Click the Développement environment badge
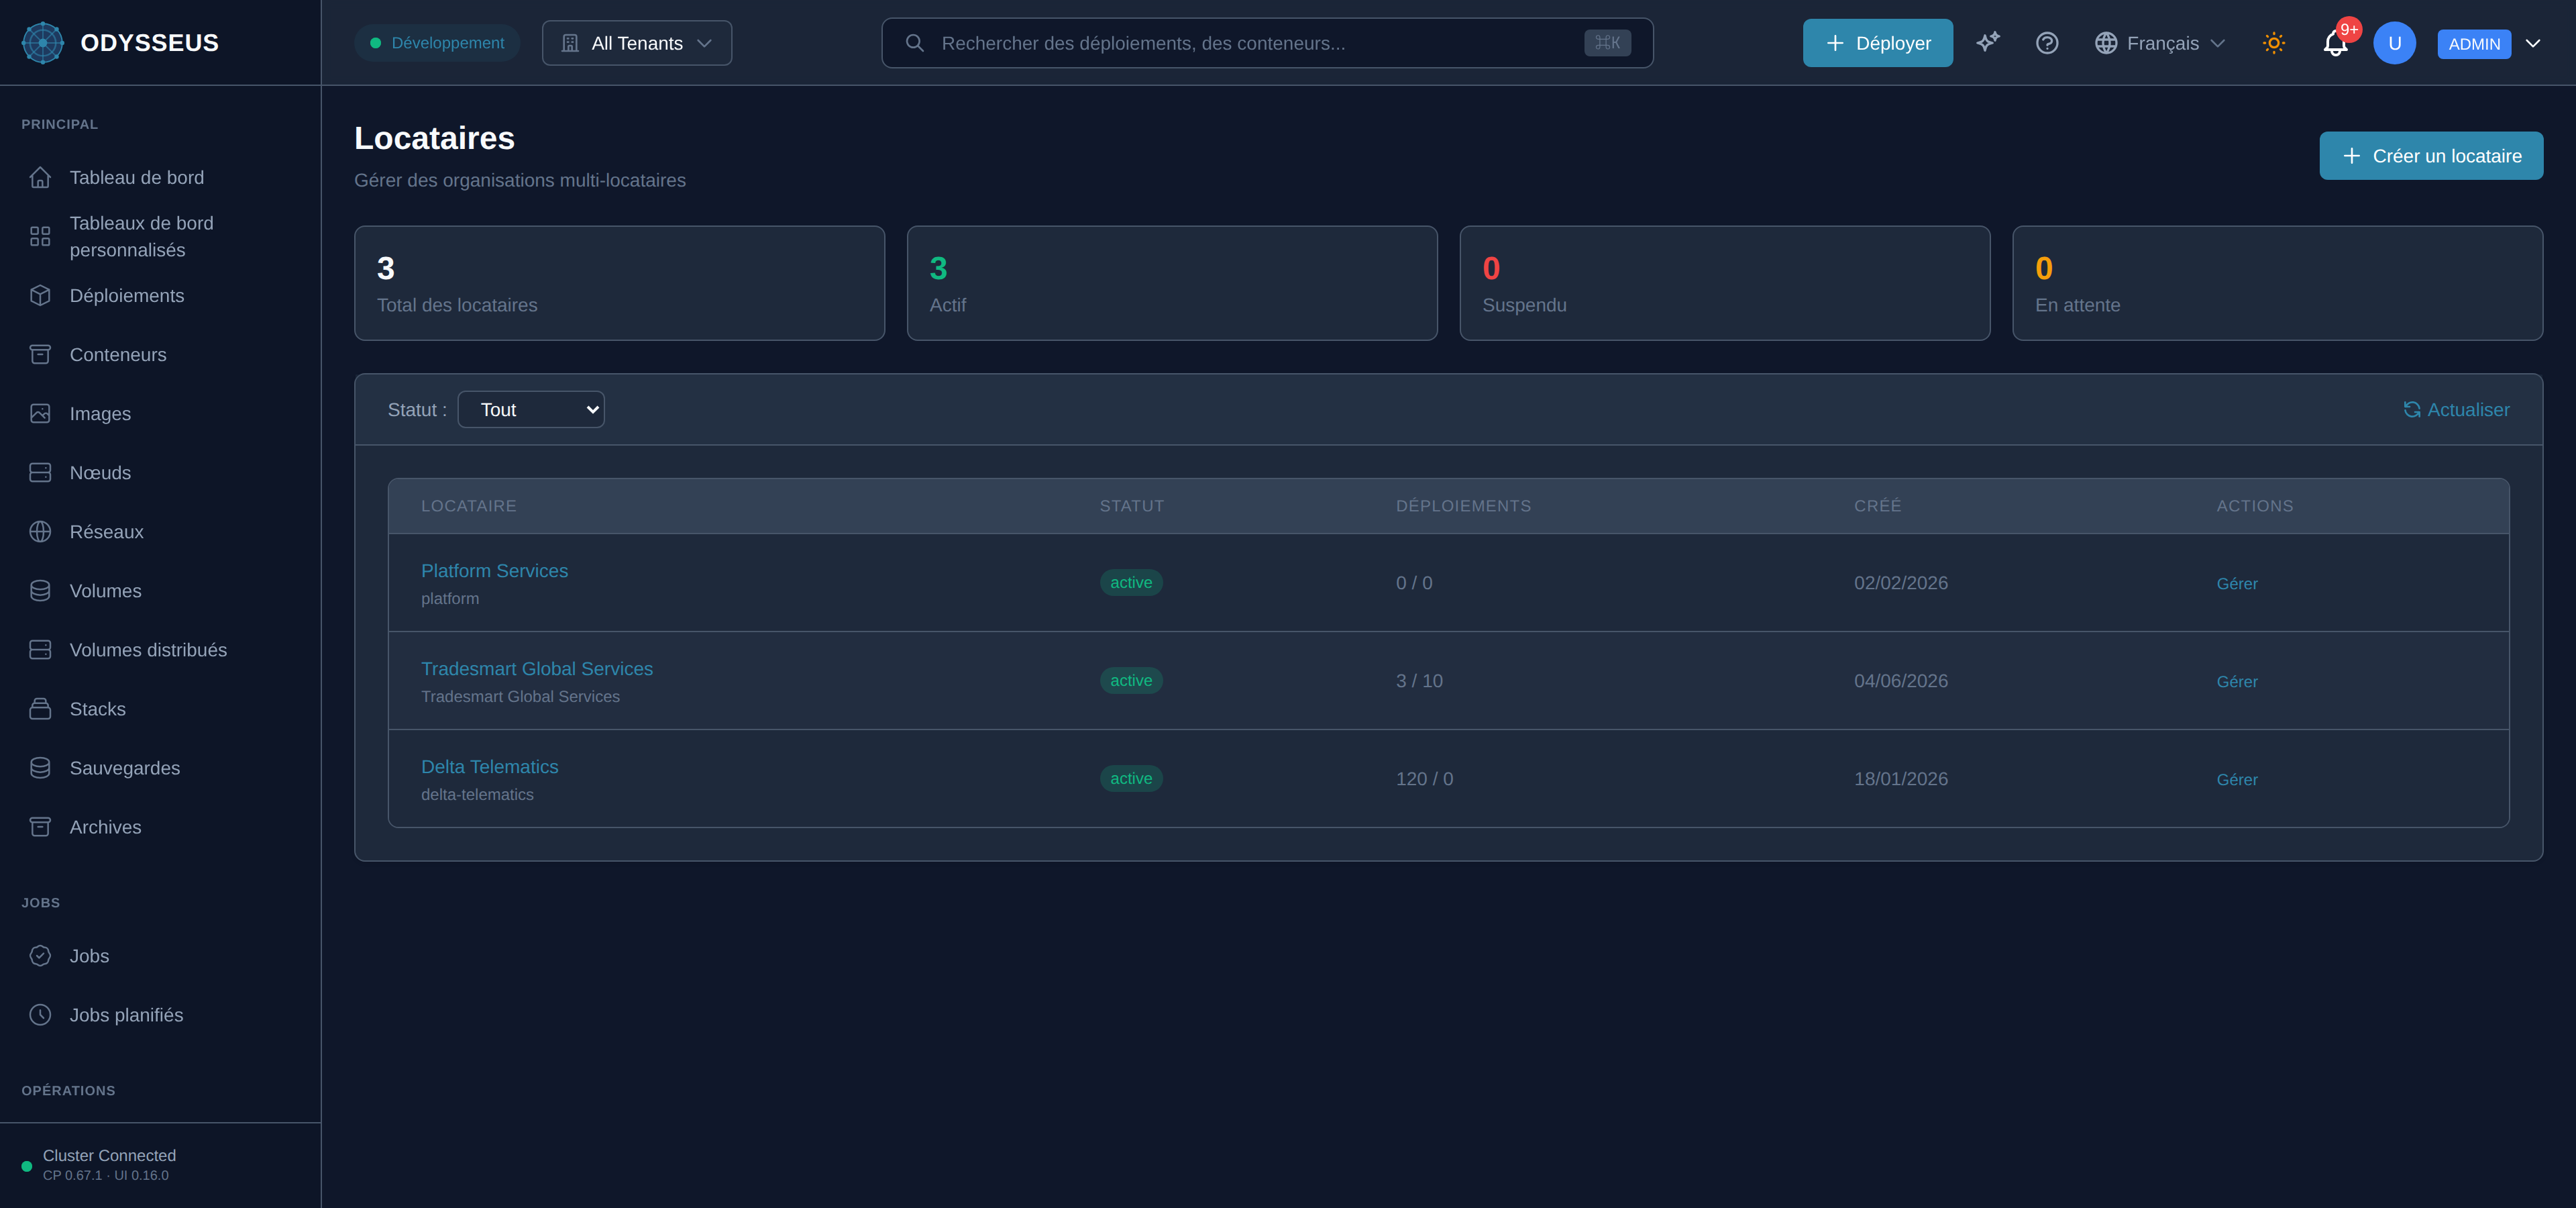The width and height of the screenshot is (2576, 1208). (437, 43)
